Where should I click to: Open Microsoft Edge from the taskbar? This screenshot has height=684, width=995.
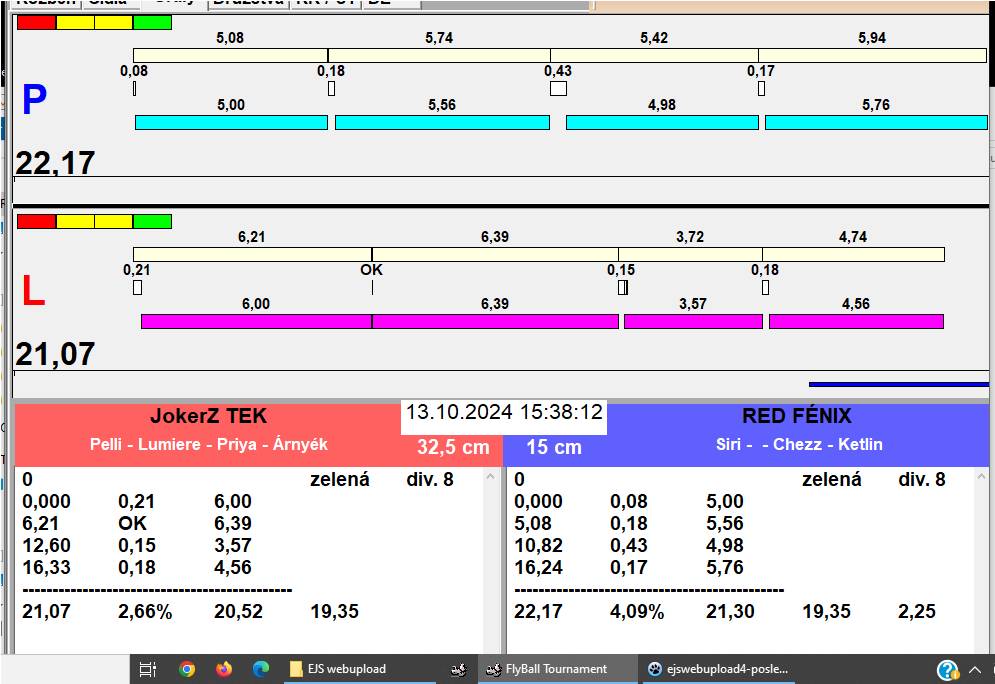tap(261, 669)
